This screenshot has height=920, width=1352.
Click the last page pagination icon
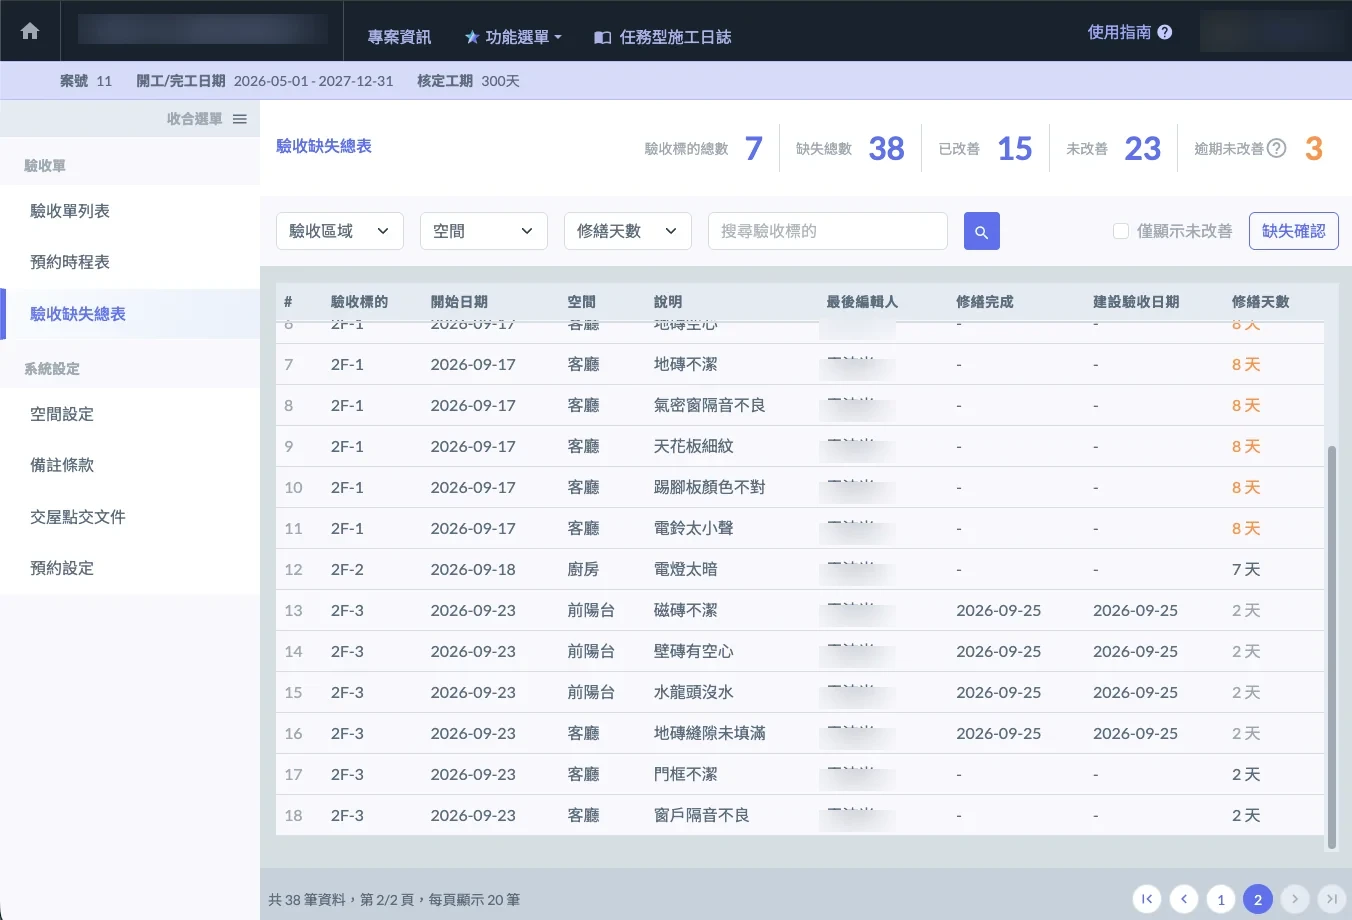1332,899
